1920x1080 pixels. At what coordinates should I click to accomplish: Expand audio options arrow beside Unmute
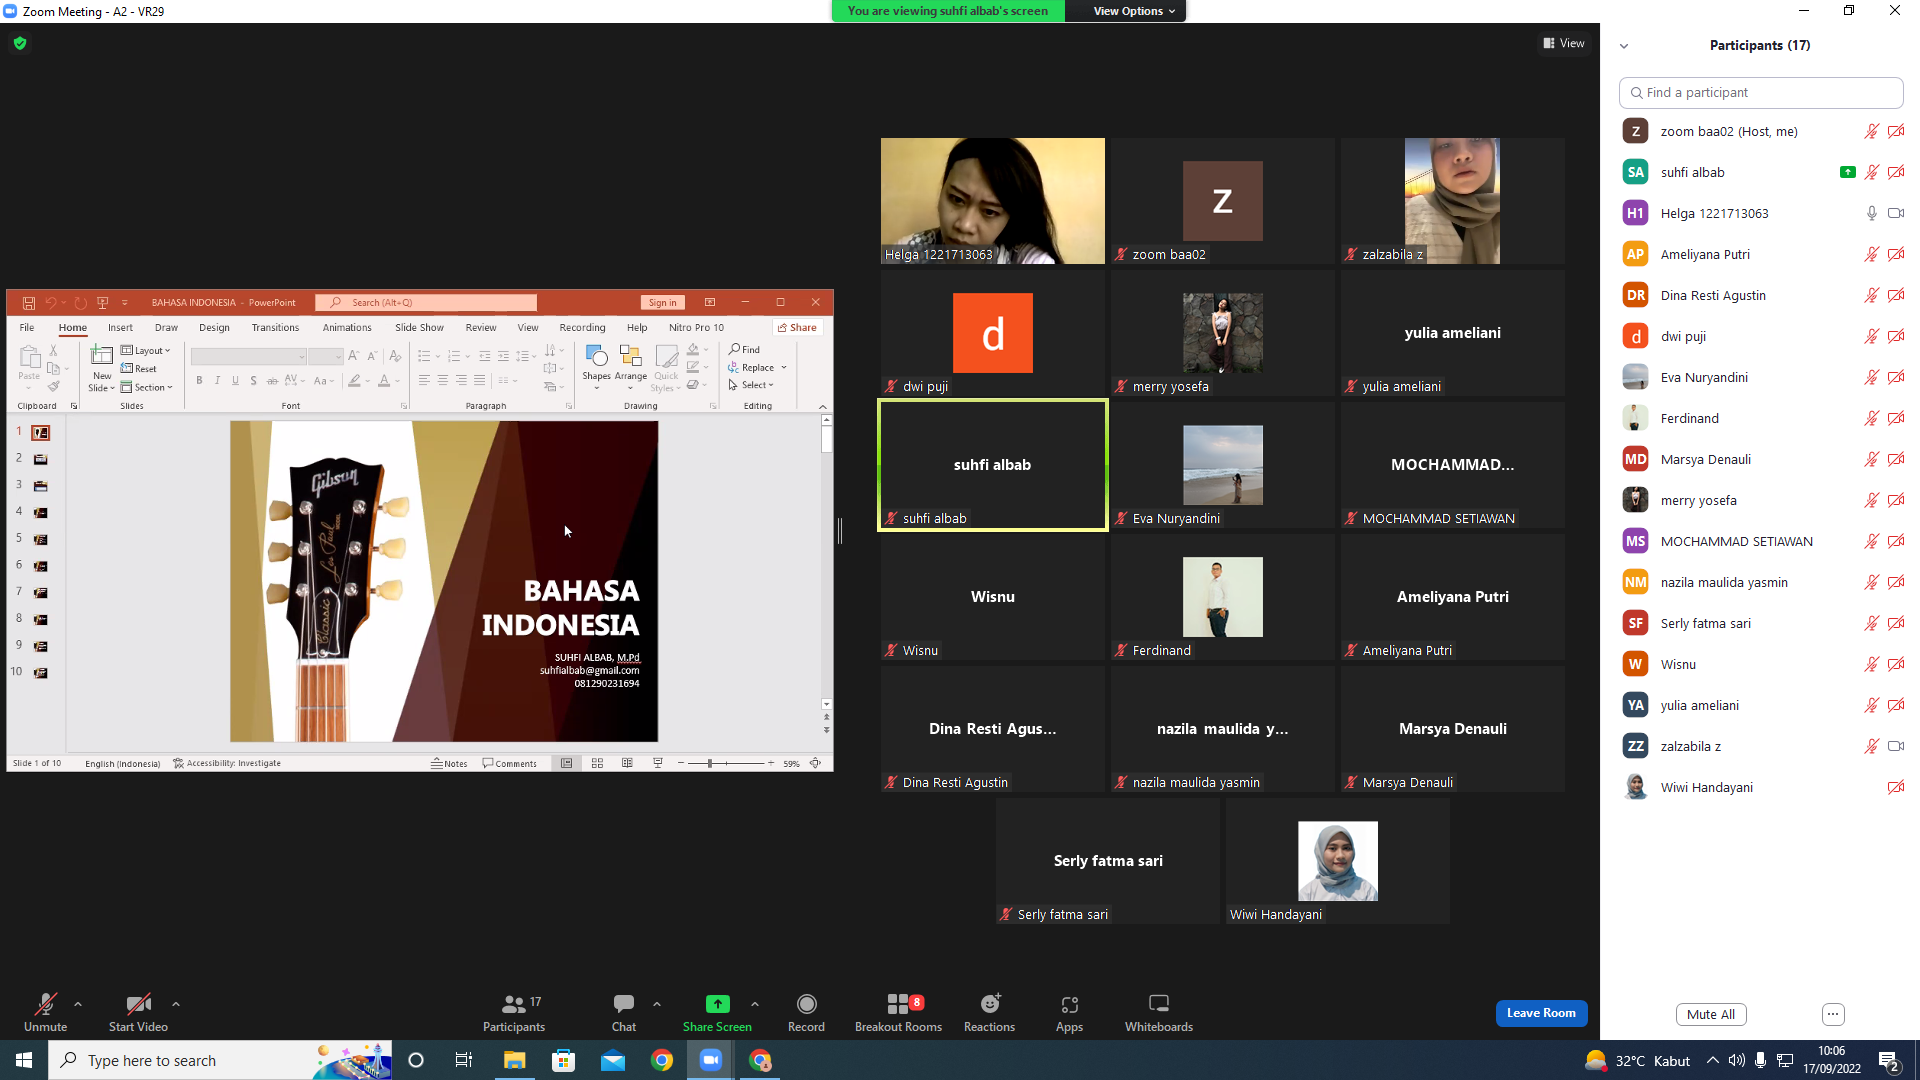coord(78,1004)
